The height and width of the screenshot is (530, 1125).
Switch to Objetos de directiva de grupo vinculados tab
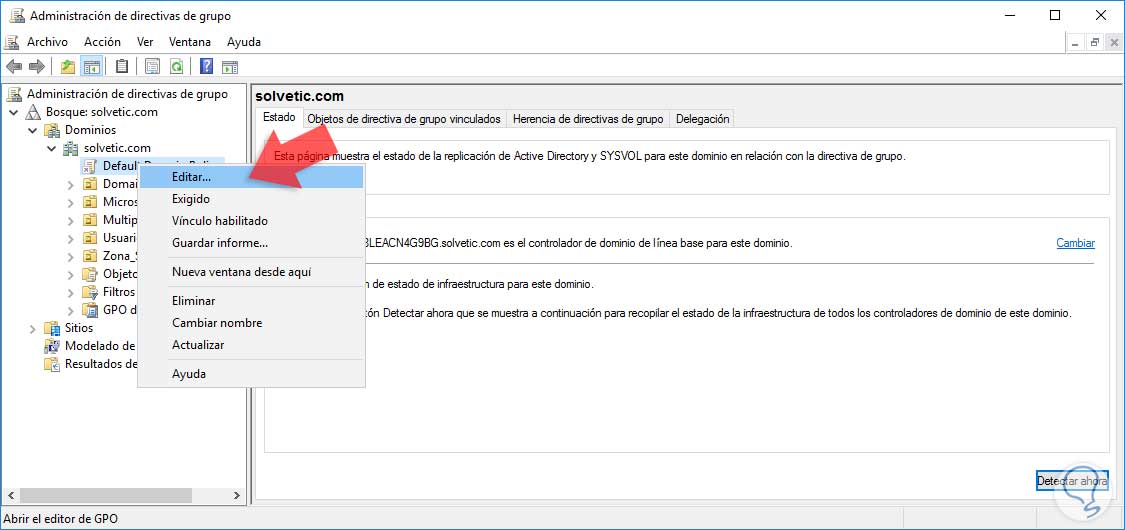tap(404, 119)
